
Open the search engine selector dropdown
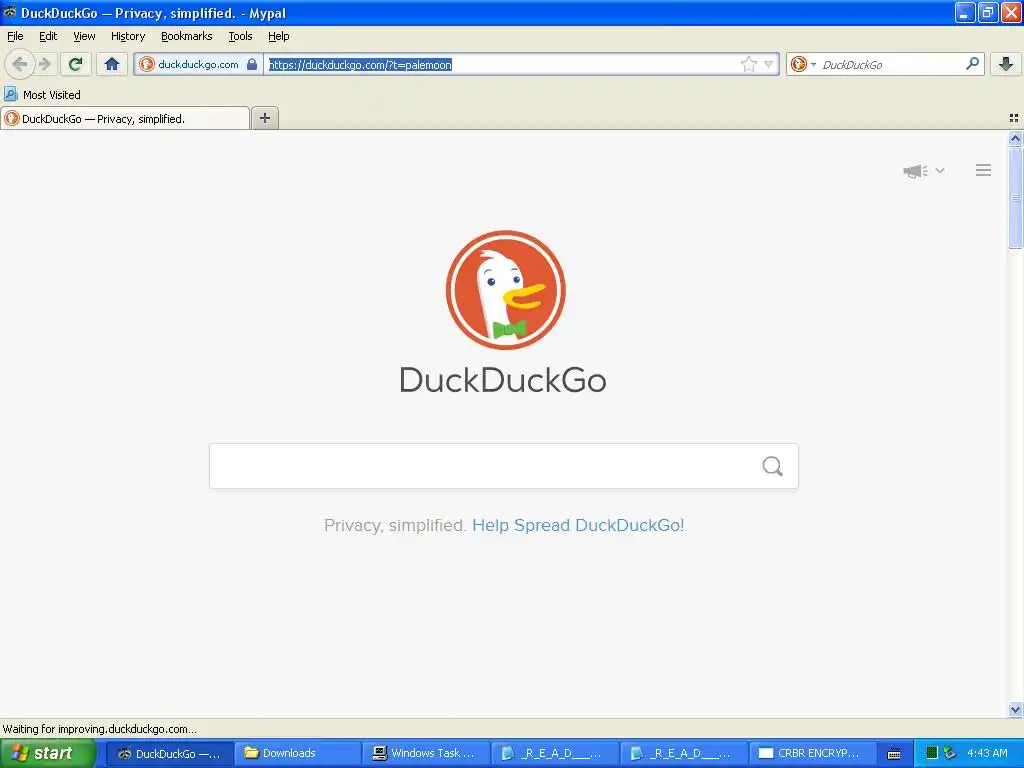point(803,64)
